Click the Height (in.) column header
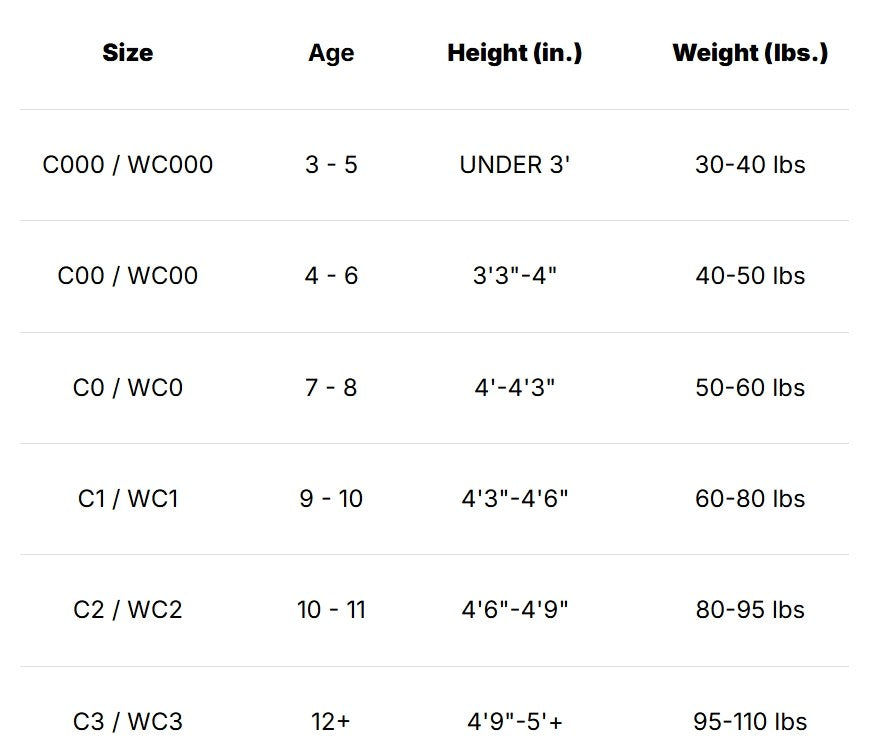This screenshot has width=885, height=752. [x=515, y=53]
